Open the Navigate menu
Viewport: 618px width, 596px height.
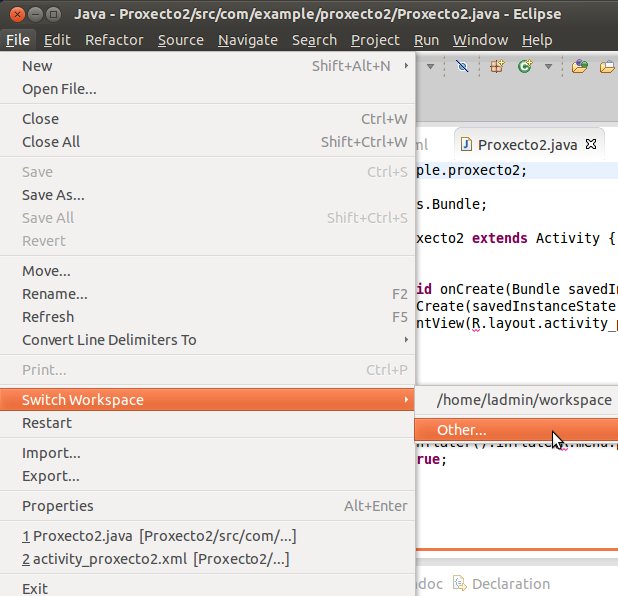point(248,40)
